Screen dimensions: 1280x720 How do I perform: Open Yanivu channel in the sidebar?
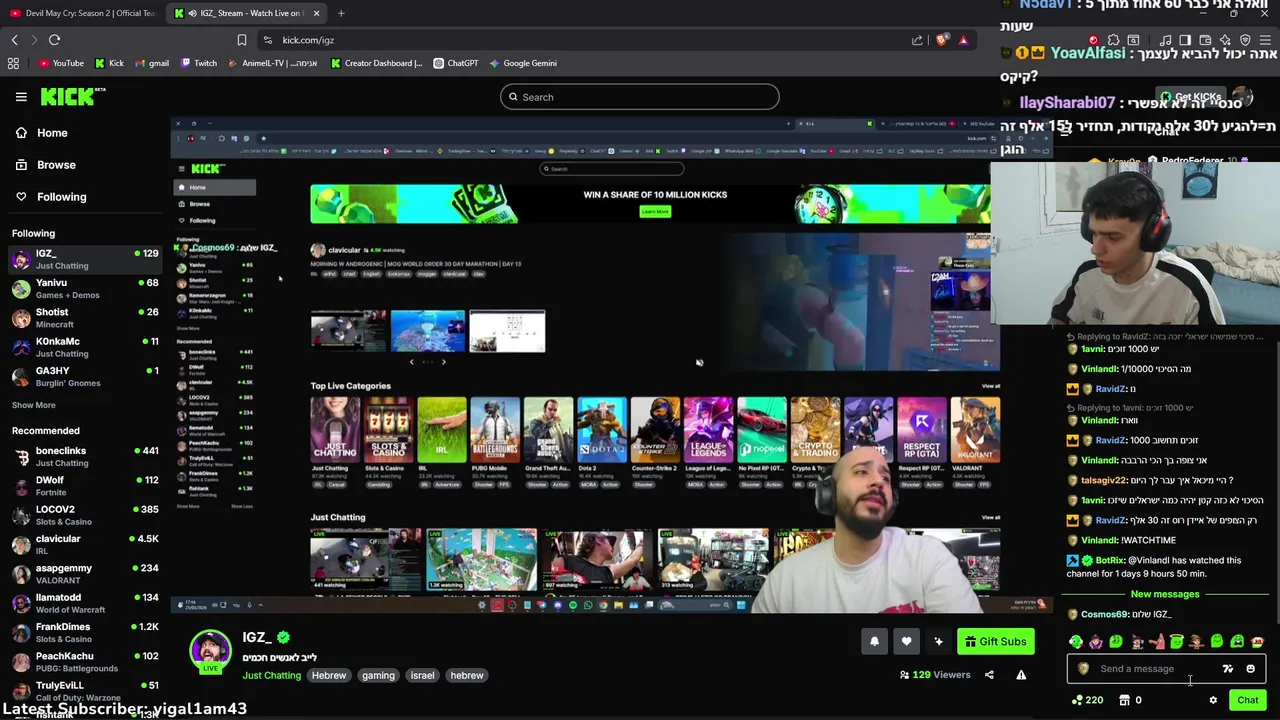click(x=85, y=289)
